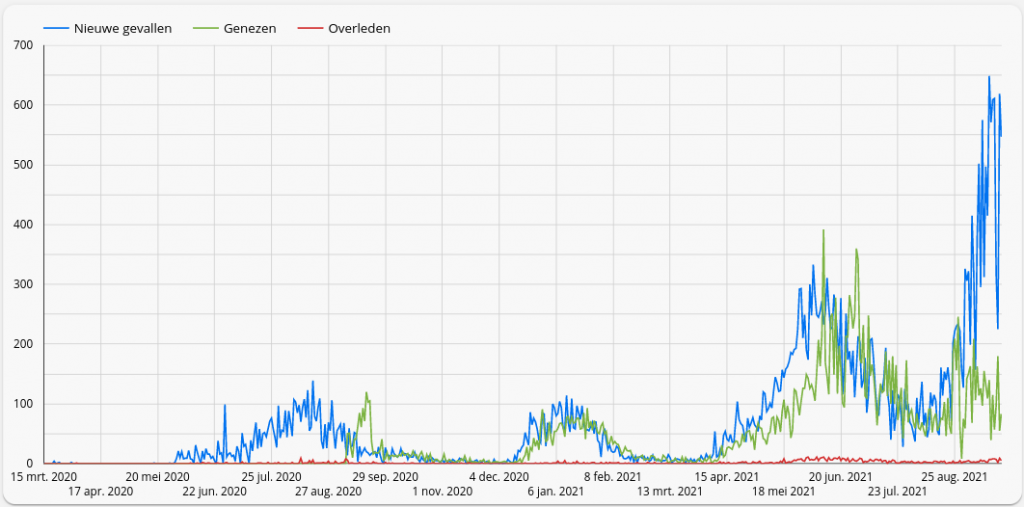Click the isolated blue spike near 22 jun. 2020
The height and width of the screenshot is (507, 1024).
(224, 405)
